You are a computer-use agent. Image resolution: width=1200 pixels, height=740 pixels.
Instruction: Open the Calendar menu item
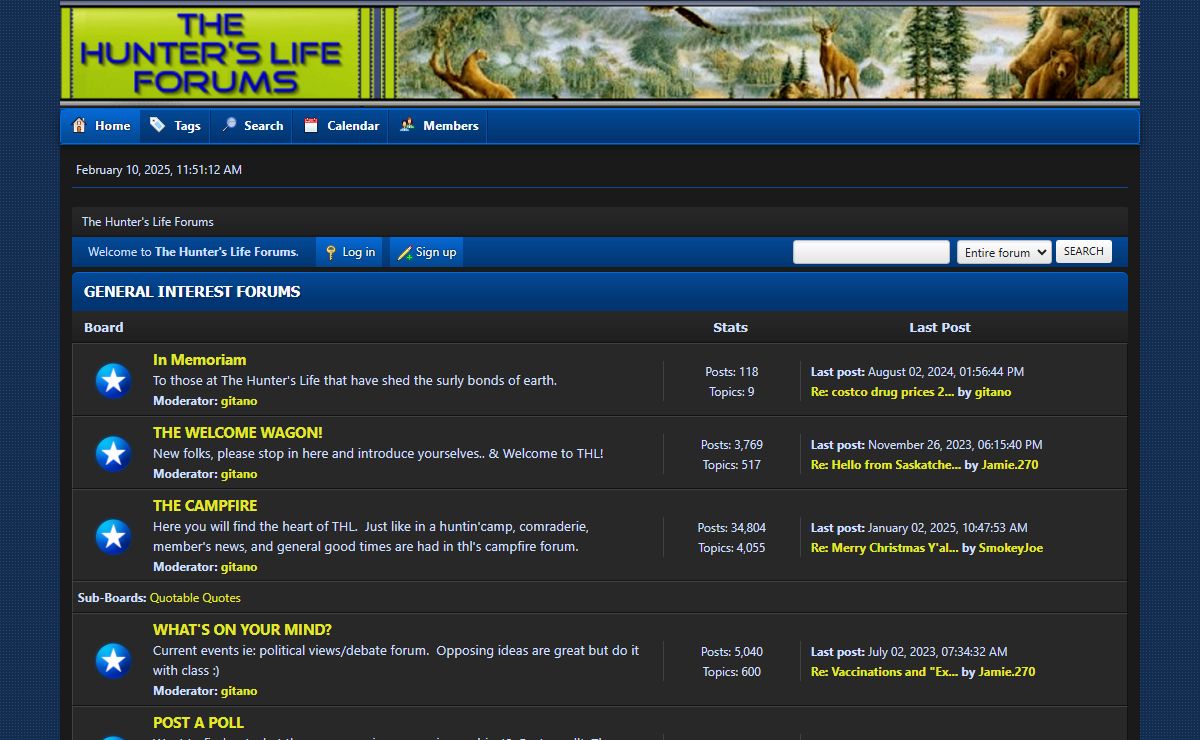[353, 126]
